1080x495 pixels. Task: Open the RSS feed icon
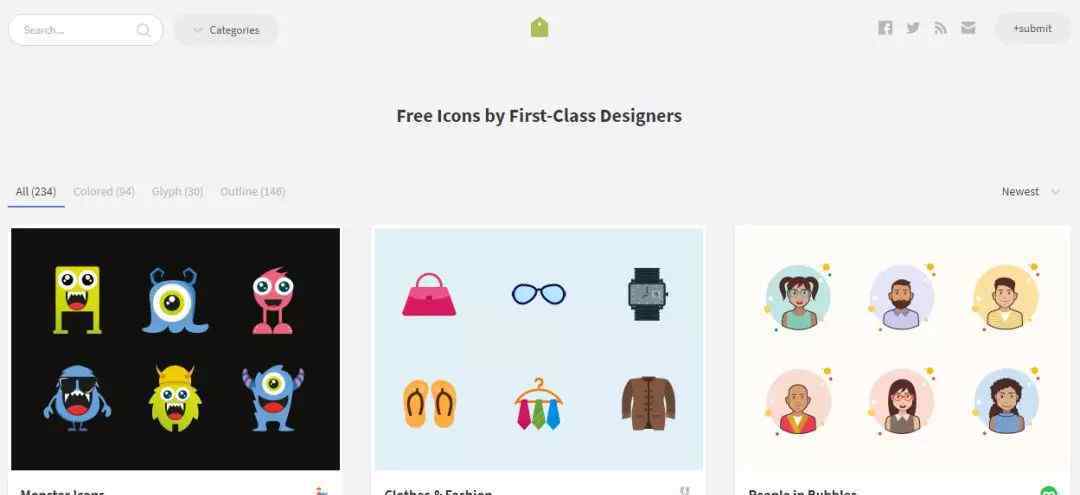[940, 28]
